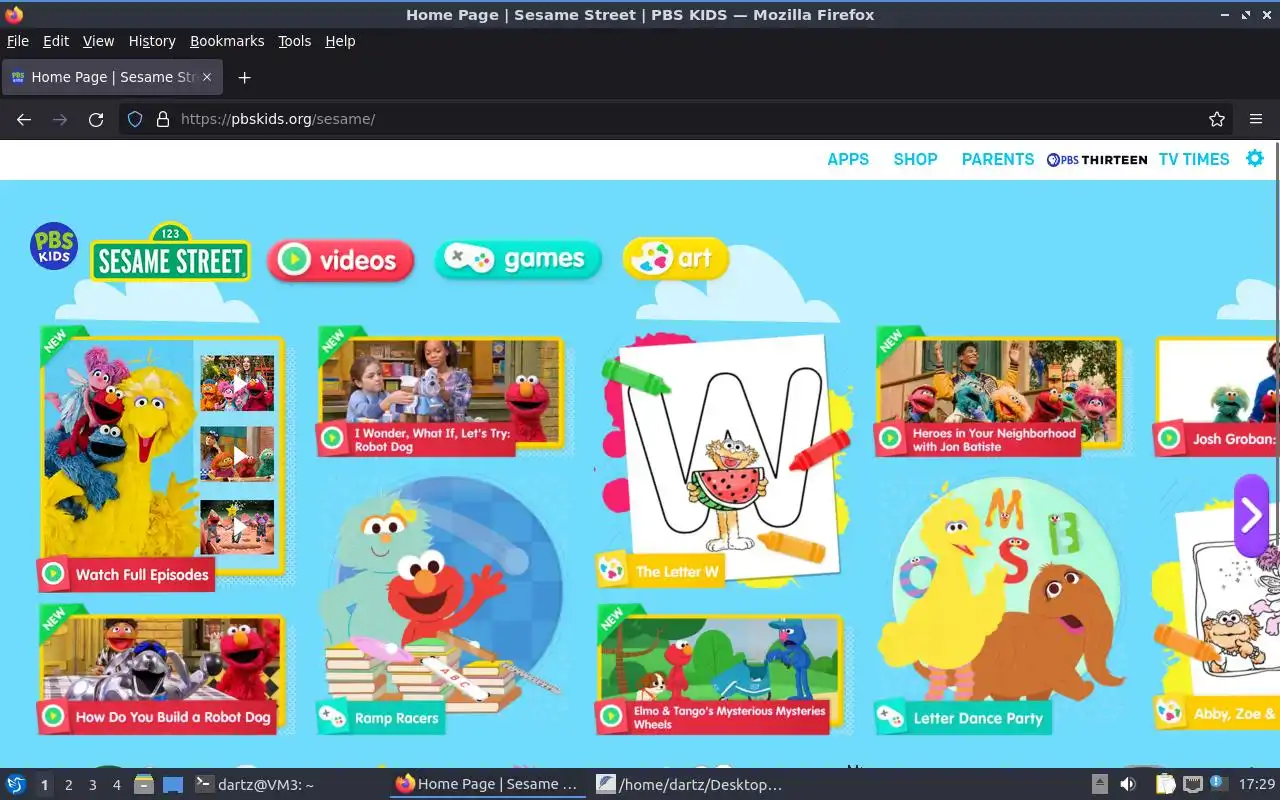Reload the current page
1280x800 pixels.
96,119
